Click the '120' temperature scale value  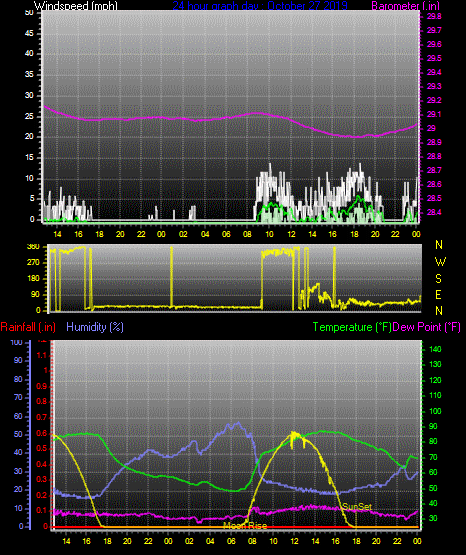tap(435, 381)
